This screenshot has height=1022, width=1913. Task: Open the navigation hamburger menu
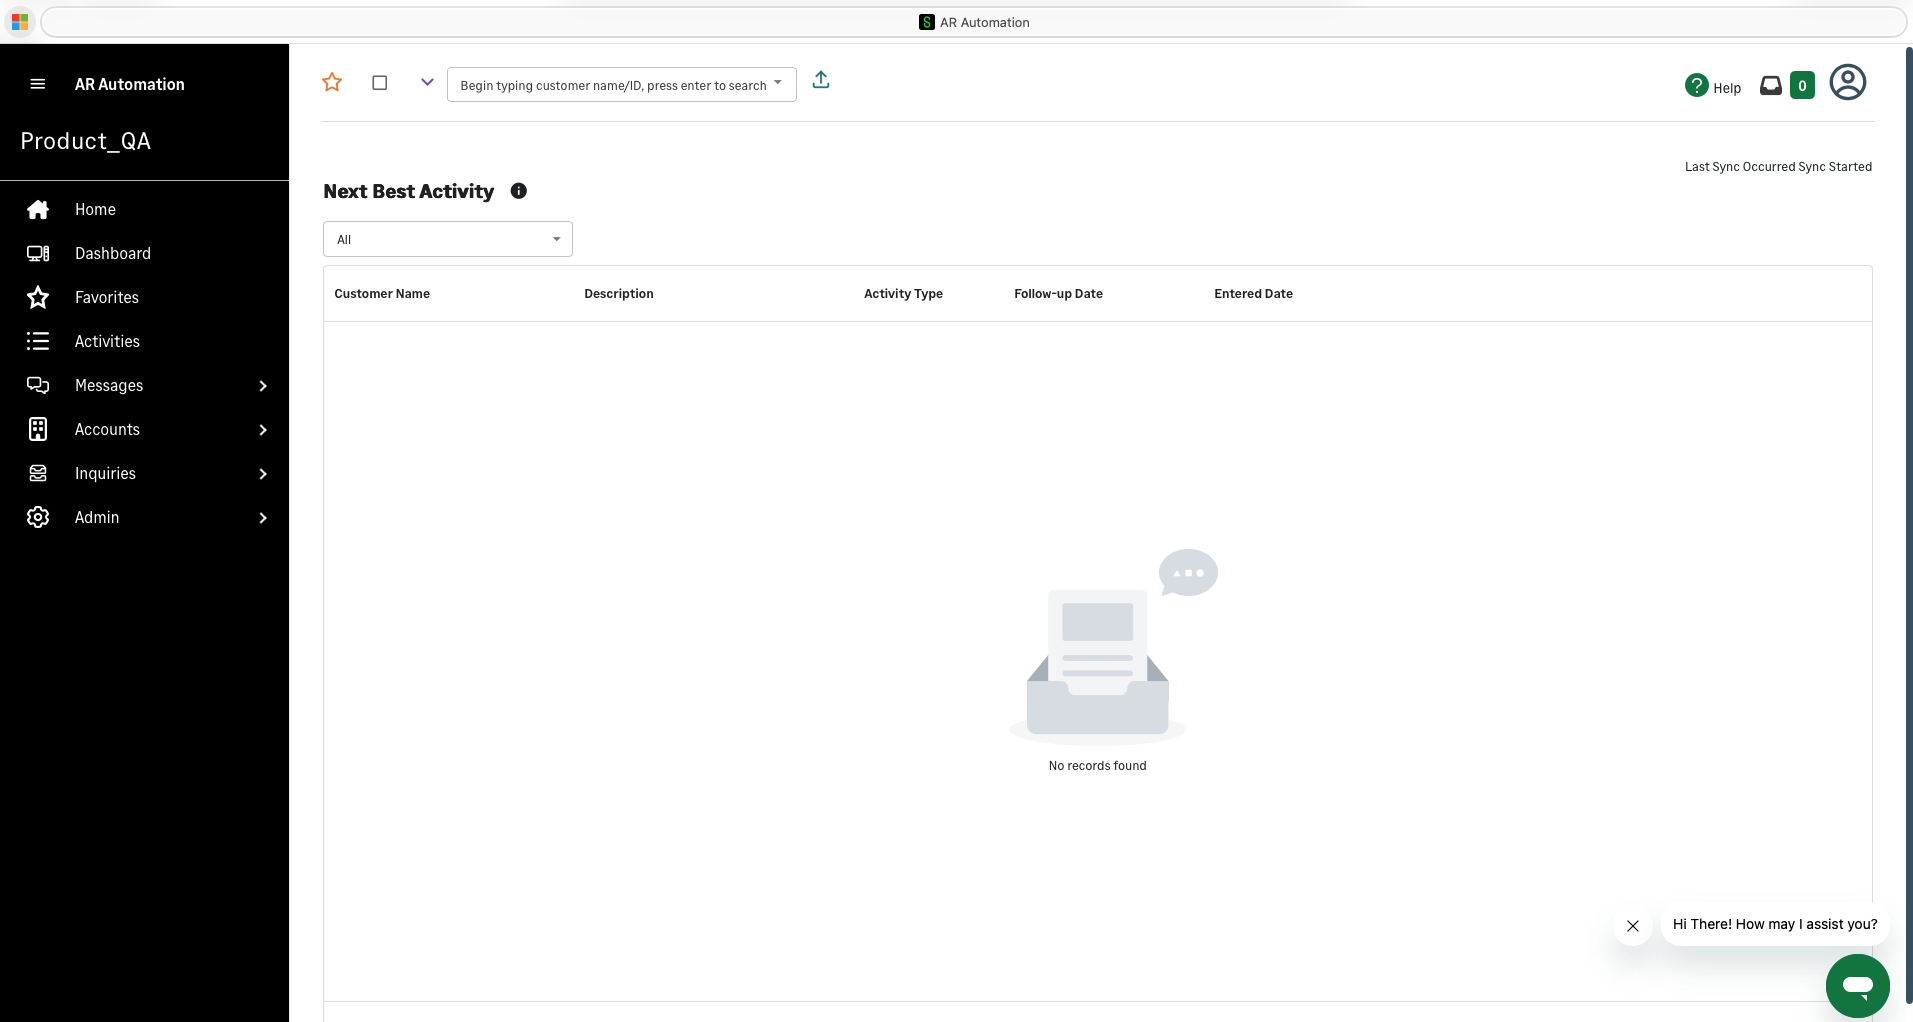coord(38,84)
